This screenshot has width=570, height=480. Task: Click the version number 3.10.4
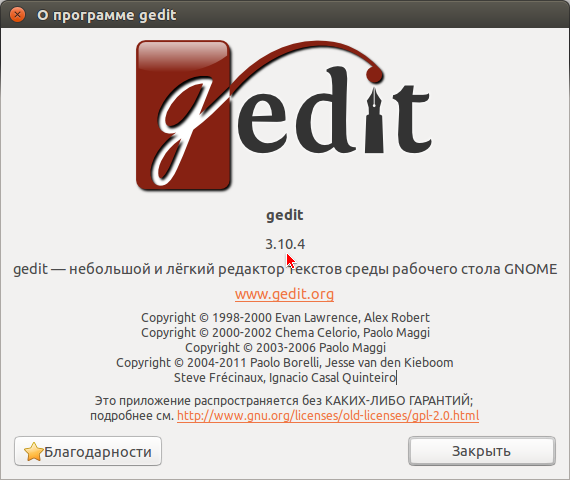click(285, 244)
